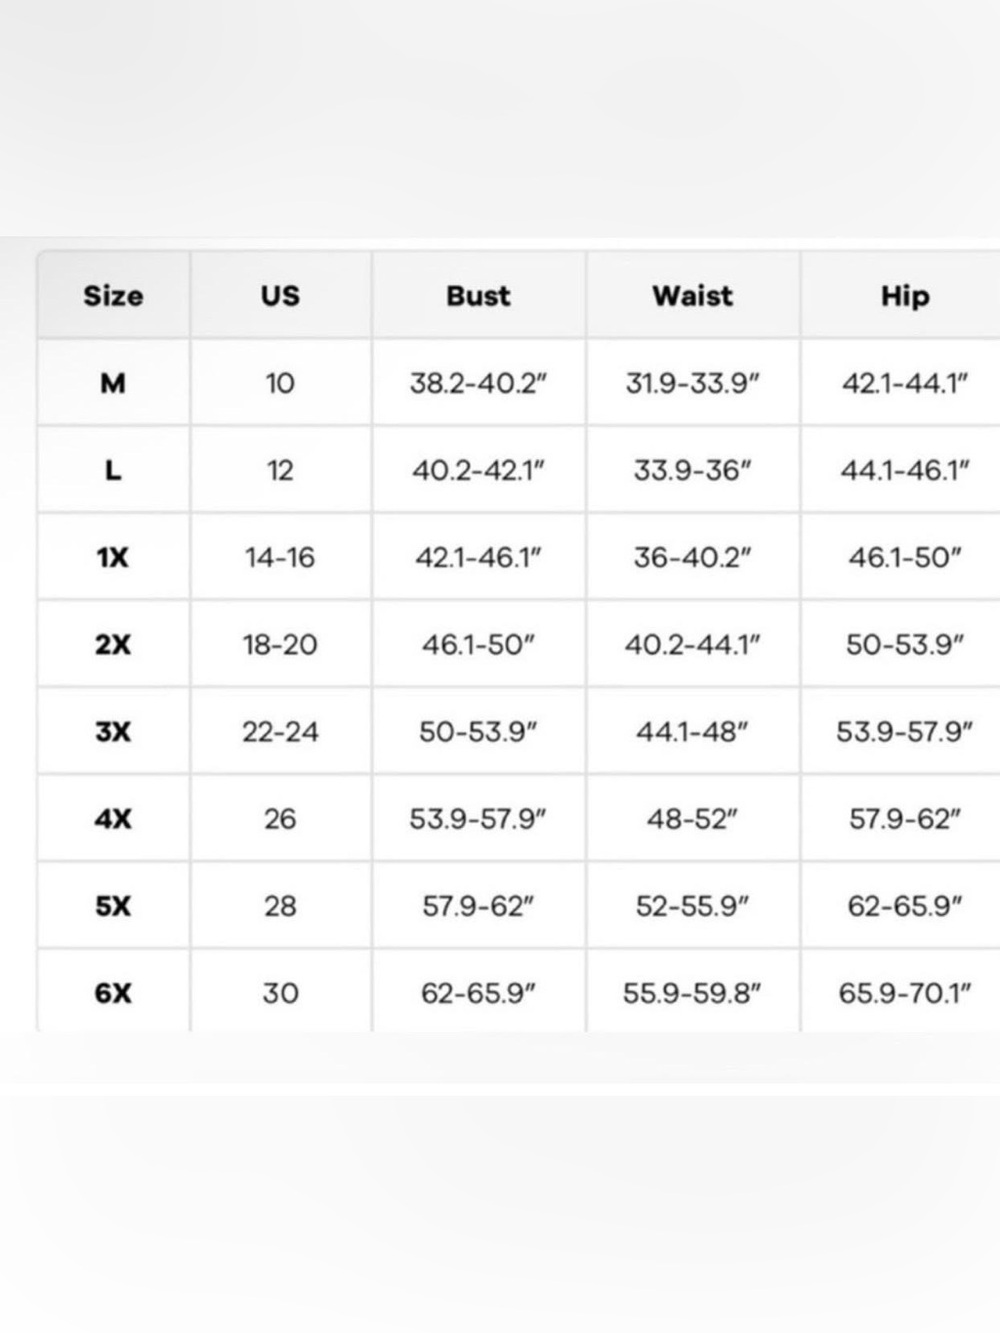Click hip measurement 65.9-70.1" cell

[905, 993]
